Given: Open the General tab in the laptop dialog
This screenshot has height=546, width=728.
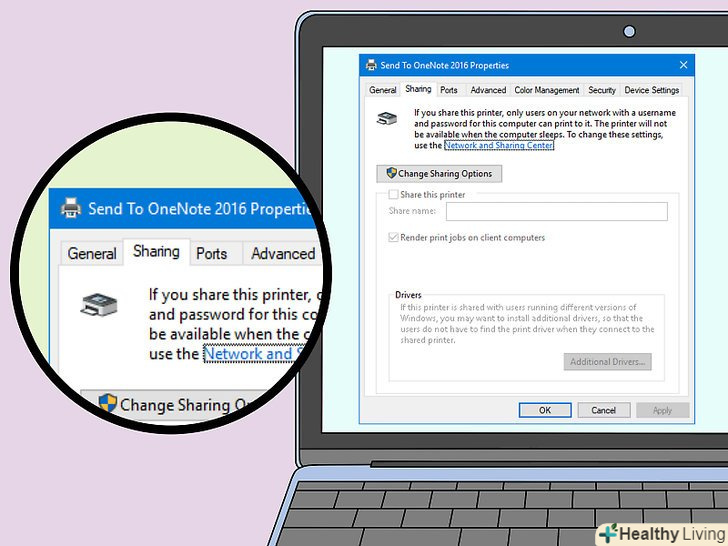Looking at the screenshot, I should [383, 90].
